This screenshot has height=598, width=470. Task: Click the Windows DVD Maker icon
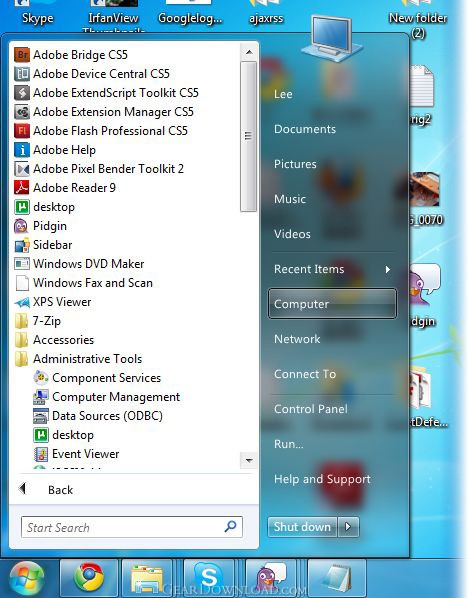(x=22, y=264)
